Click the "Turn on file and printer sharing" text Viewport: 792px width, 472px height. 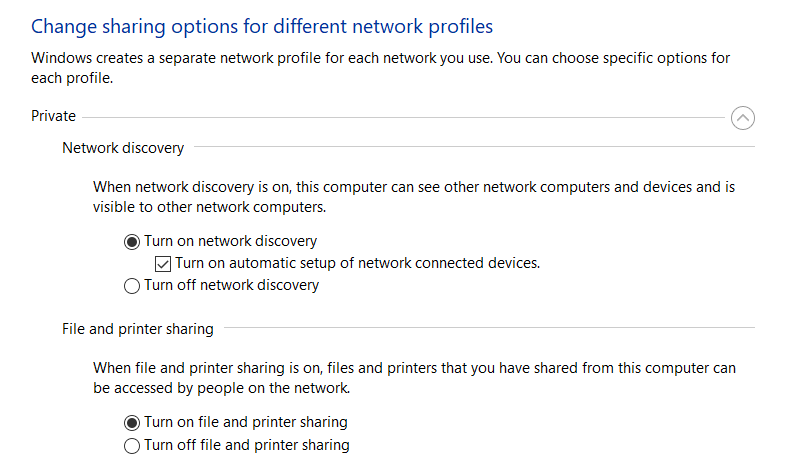(x=246, y=422)
